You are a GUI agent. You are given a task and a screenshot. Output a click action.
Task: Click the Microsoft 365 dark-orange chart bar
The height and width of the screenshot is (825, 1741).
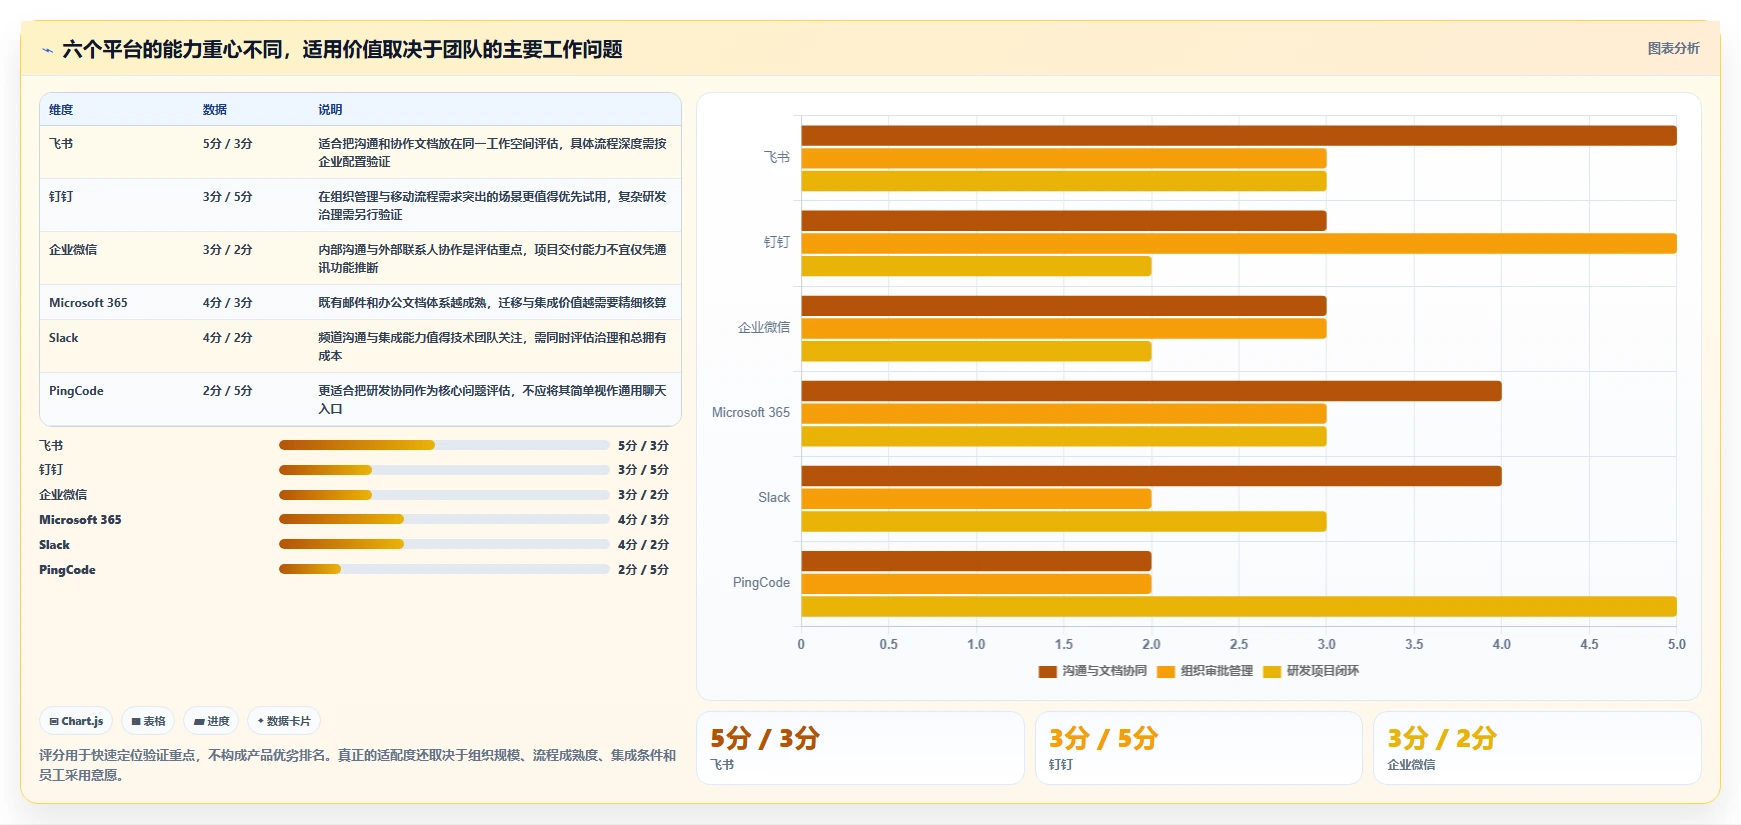click(x=1151, y=391)
